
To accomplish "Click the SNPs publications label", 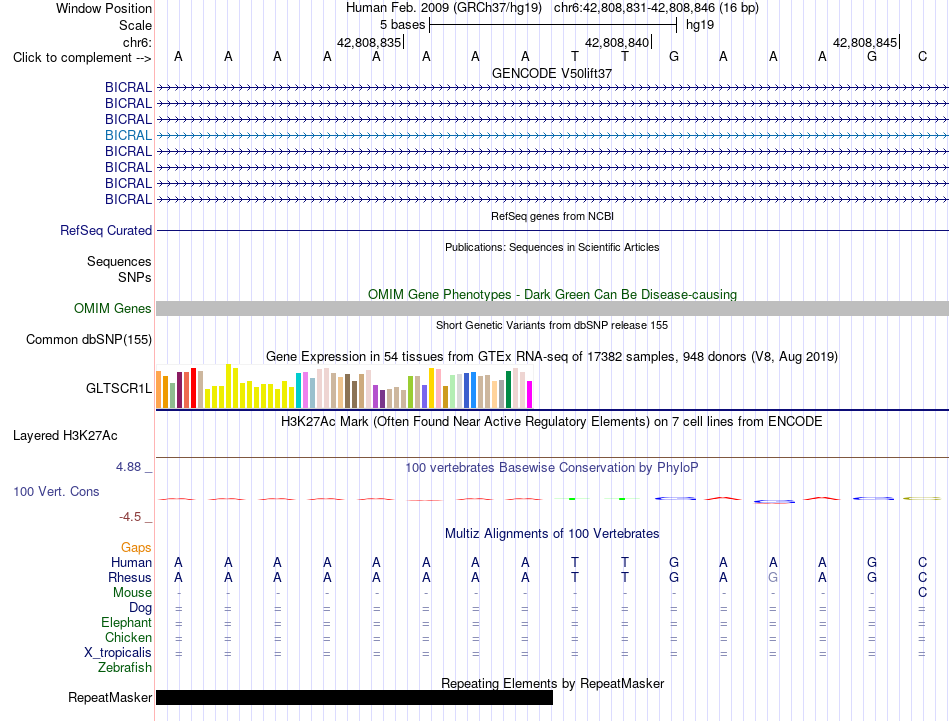I will click(x=135, y=277).
